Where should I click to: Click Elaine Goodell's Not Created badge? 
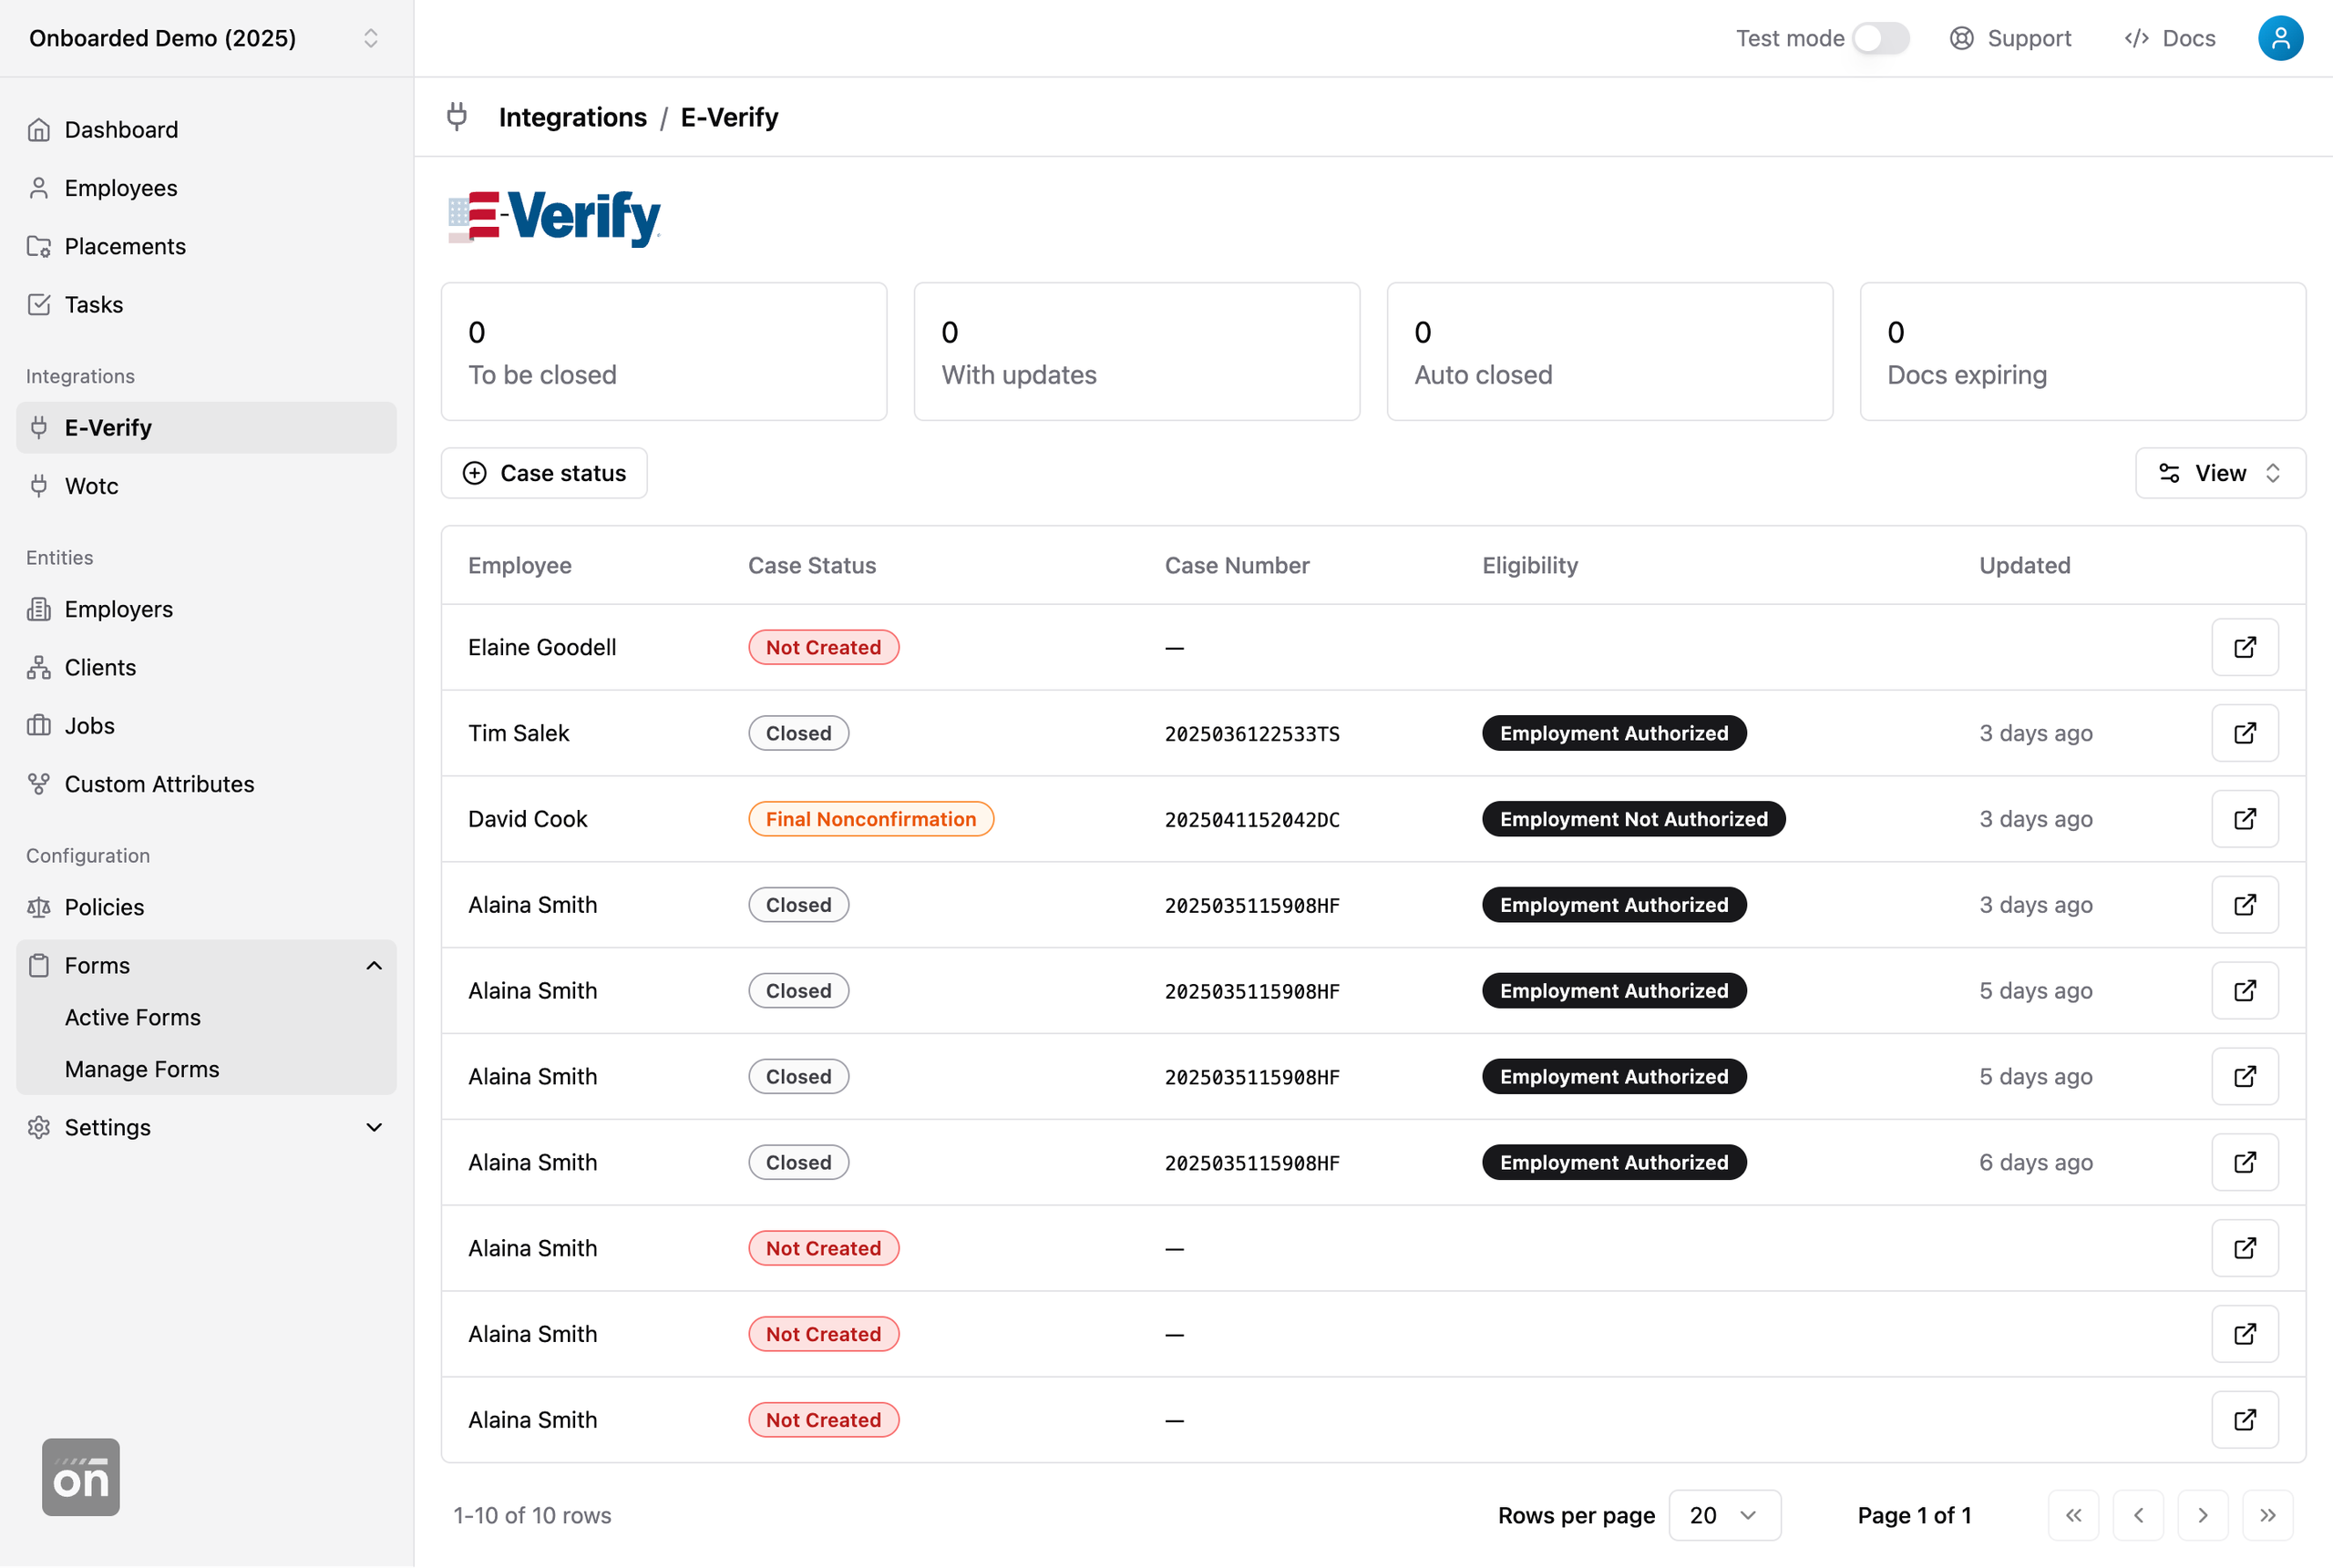(x=824, y=647)
